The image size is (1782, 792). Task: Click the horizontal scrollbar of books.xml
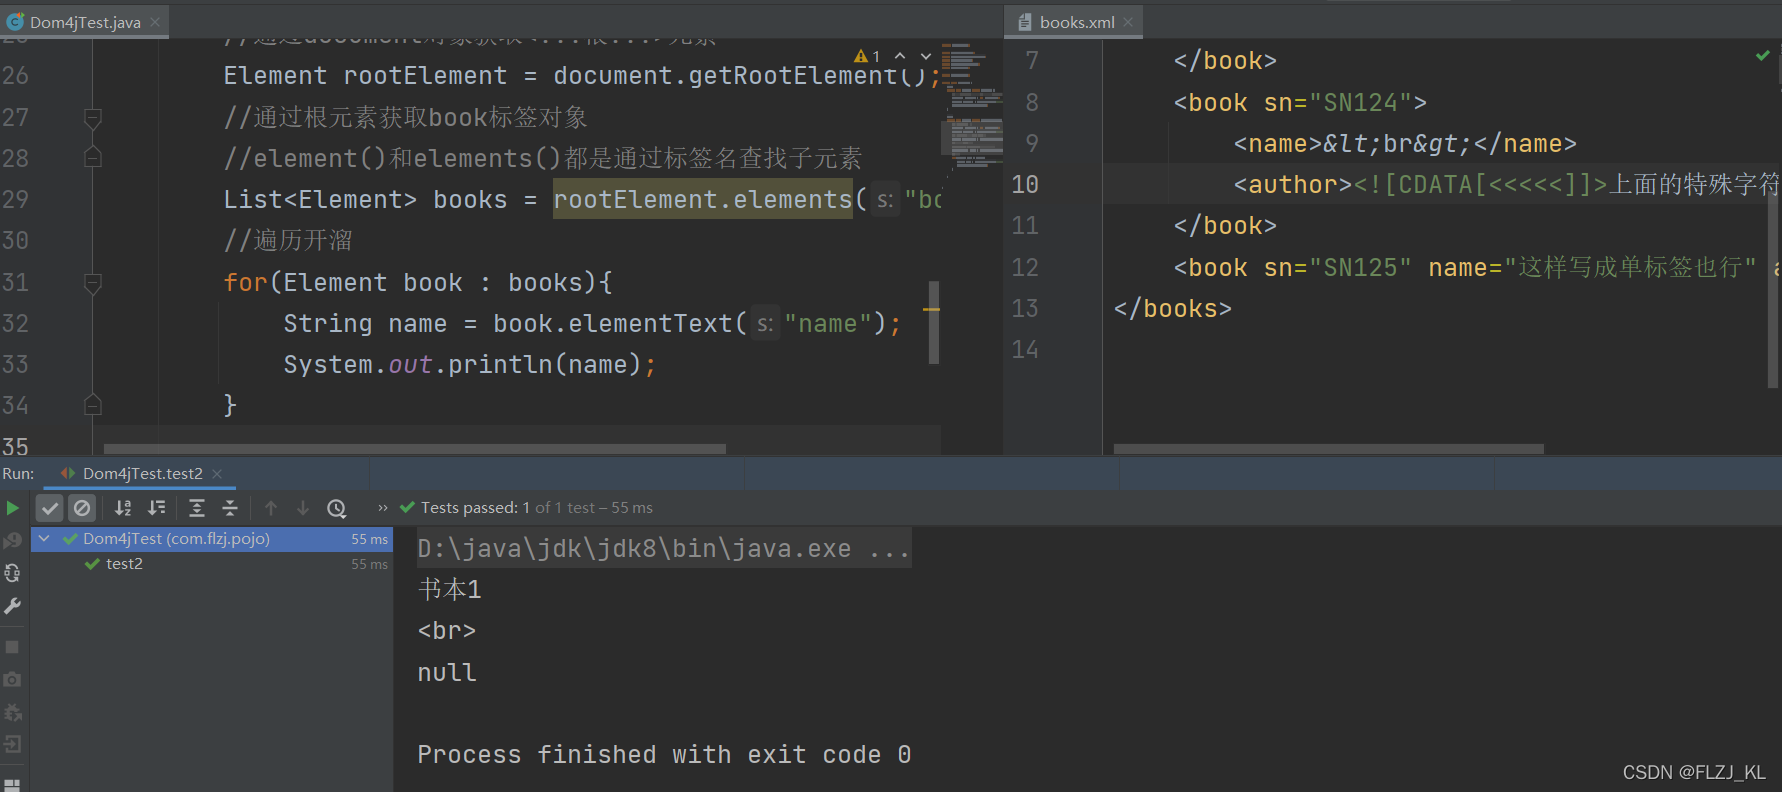[x=1329, y=449]
